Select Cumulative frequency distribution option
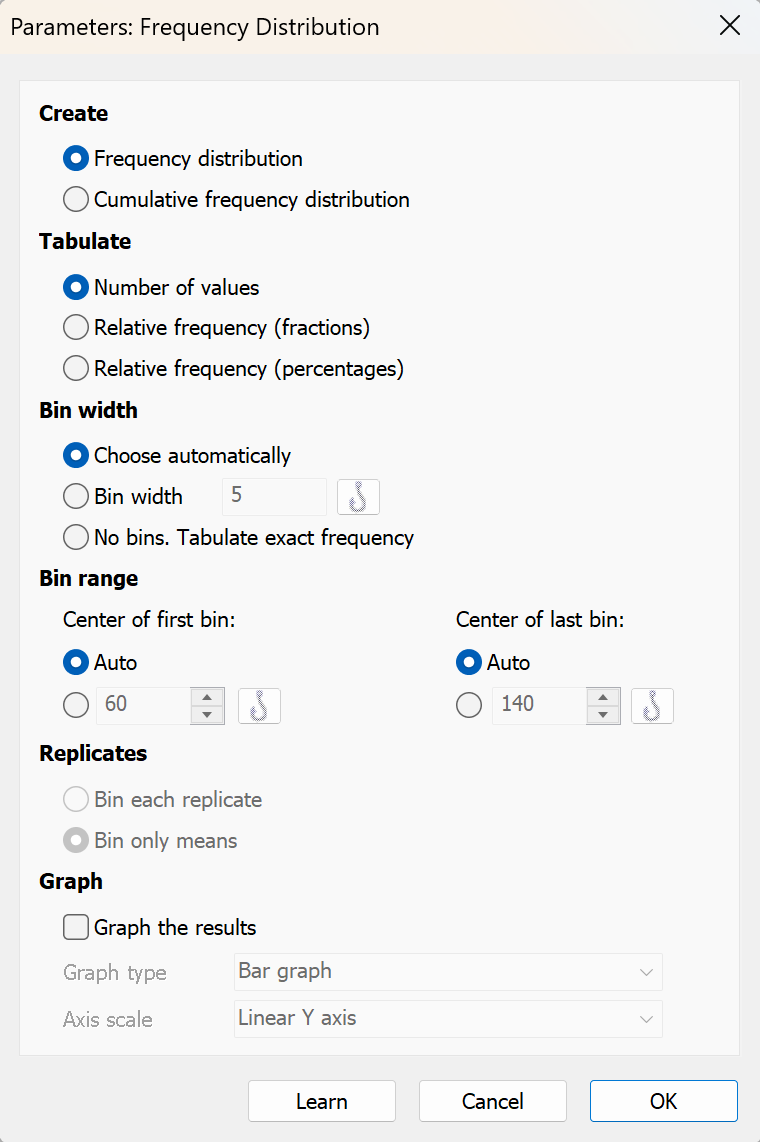Viewport: 760px width, 1142px height. click(76, 200)
